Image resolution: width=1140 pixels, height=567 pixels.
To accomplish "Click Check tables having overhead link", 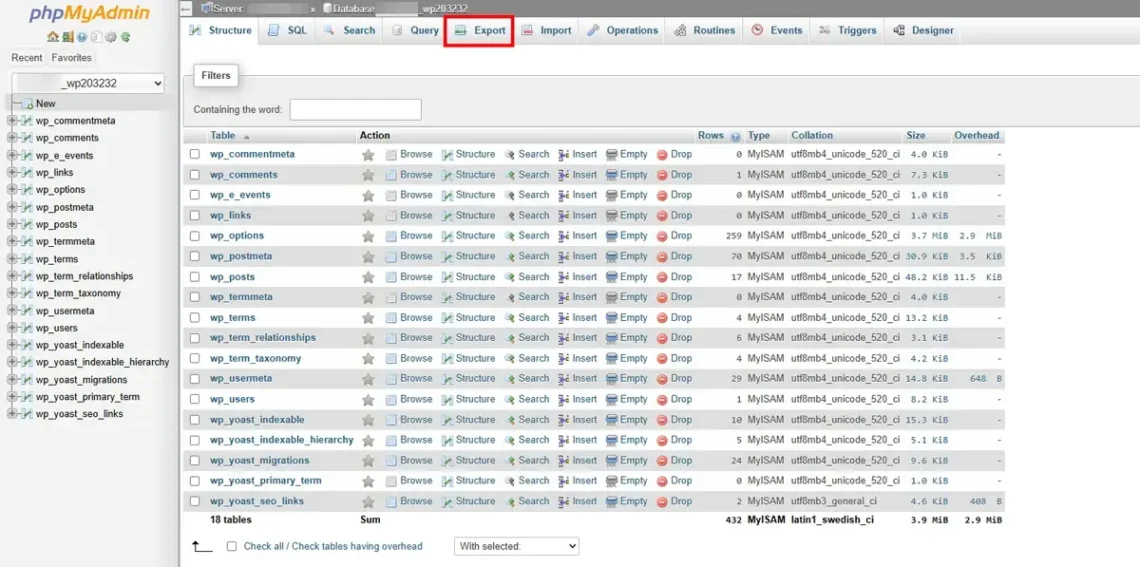I will 357,546.
